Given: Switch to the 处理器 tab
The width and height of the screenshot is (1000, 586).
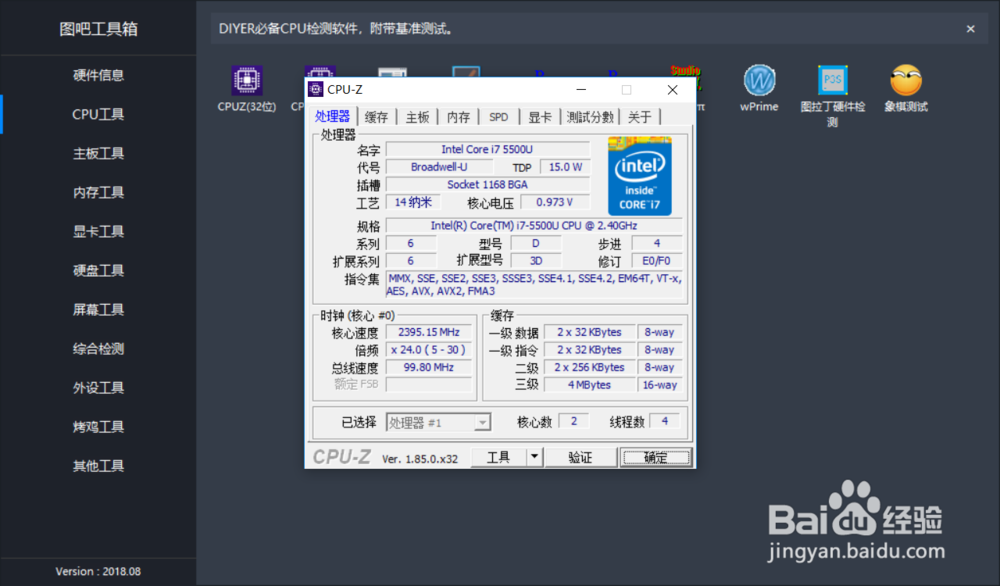Looking at the screenshot, I should coord(332,116).
